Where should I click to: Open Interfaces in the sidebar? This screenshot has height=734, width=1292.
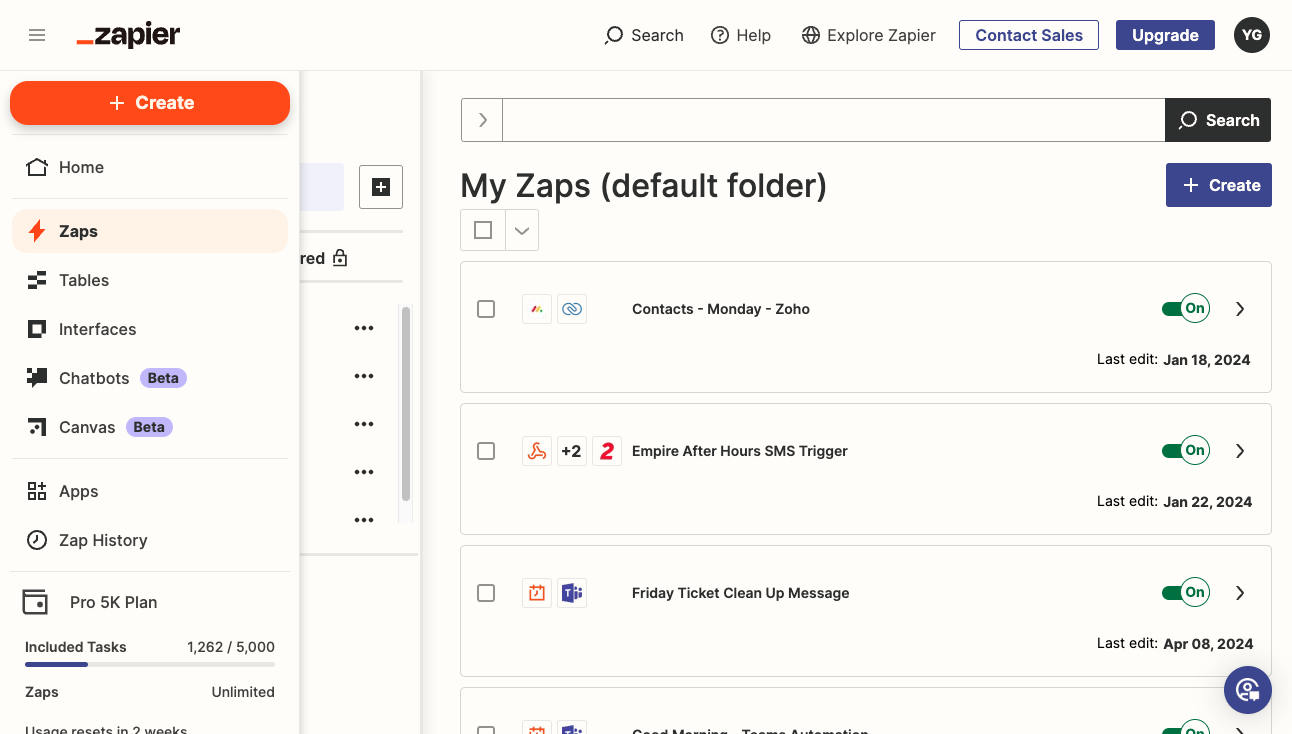point(150,329)
